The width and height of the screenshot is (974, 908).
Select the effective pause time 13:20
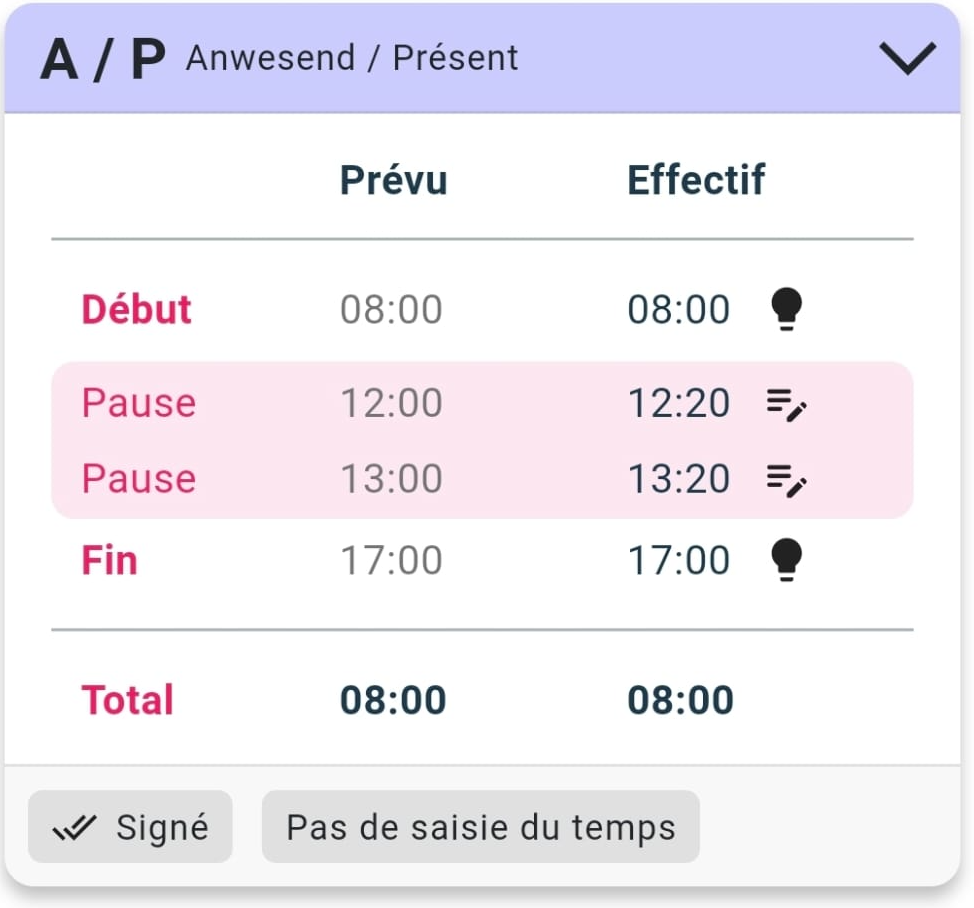click(678, 480)
